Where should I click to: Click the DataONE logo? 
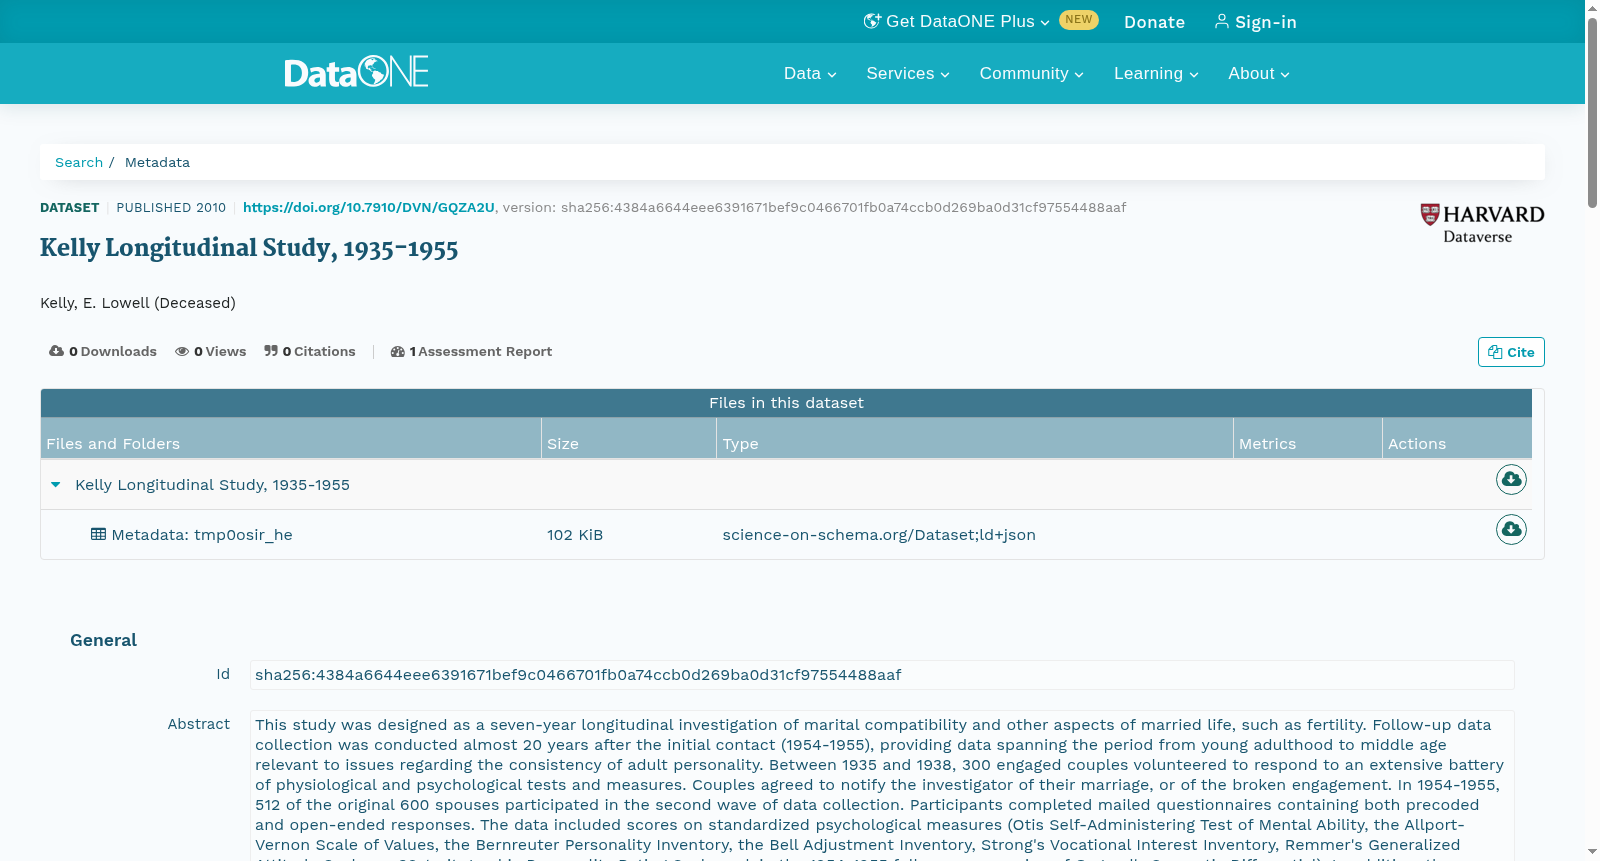pyautogui.click(x=356, y=72)
